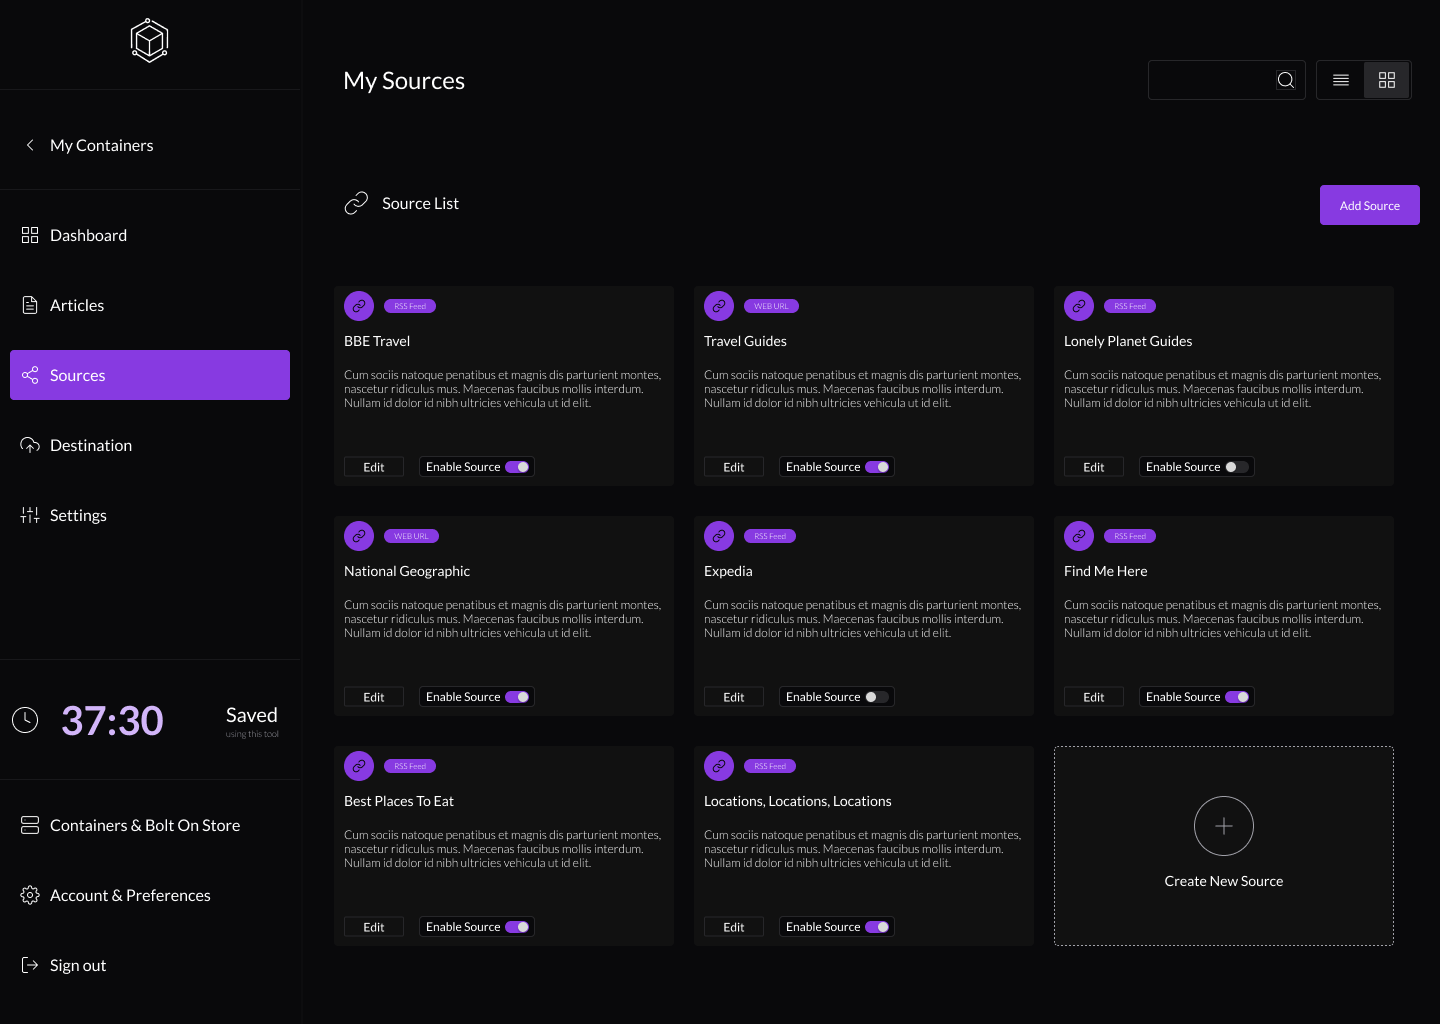
Task: Click the link icon on the BBE Travel card
Action: coord(359,305)
